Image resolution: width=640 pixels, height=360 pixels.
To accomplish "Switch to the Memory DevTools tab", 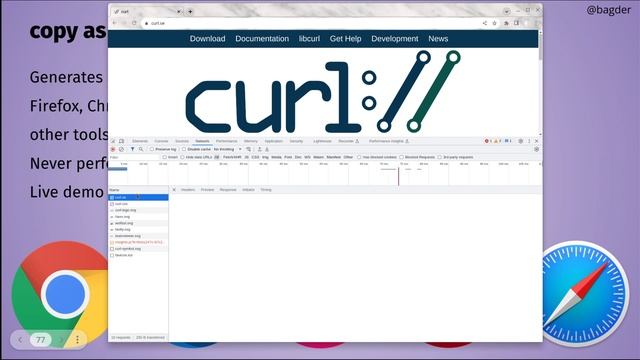I will (x=251, y=141).
